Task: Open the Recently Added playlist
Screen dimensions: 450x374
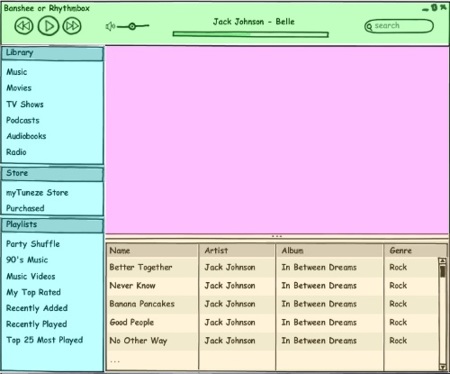Action: click(37, 308)
